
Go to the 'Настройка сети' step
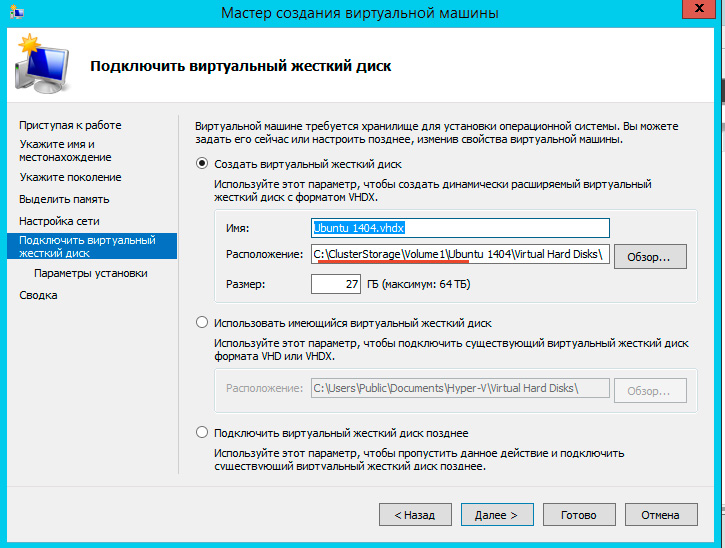59,220
